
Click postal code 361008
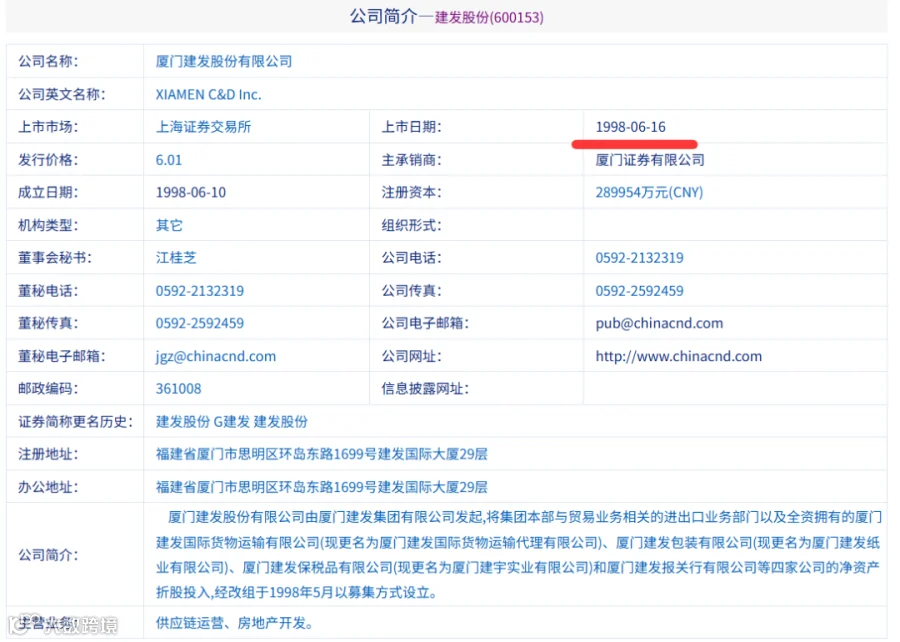point(179,389)
